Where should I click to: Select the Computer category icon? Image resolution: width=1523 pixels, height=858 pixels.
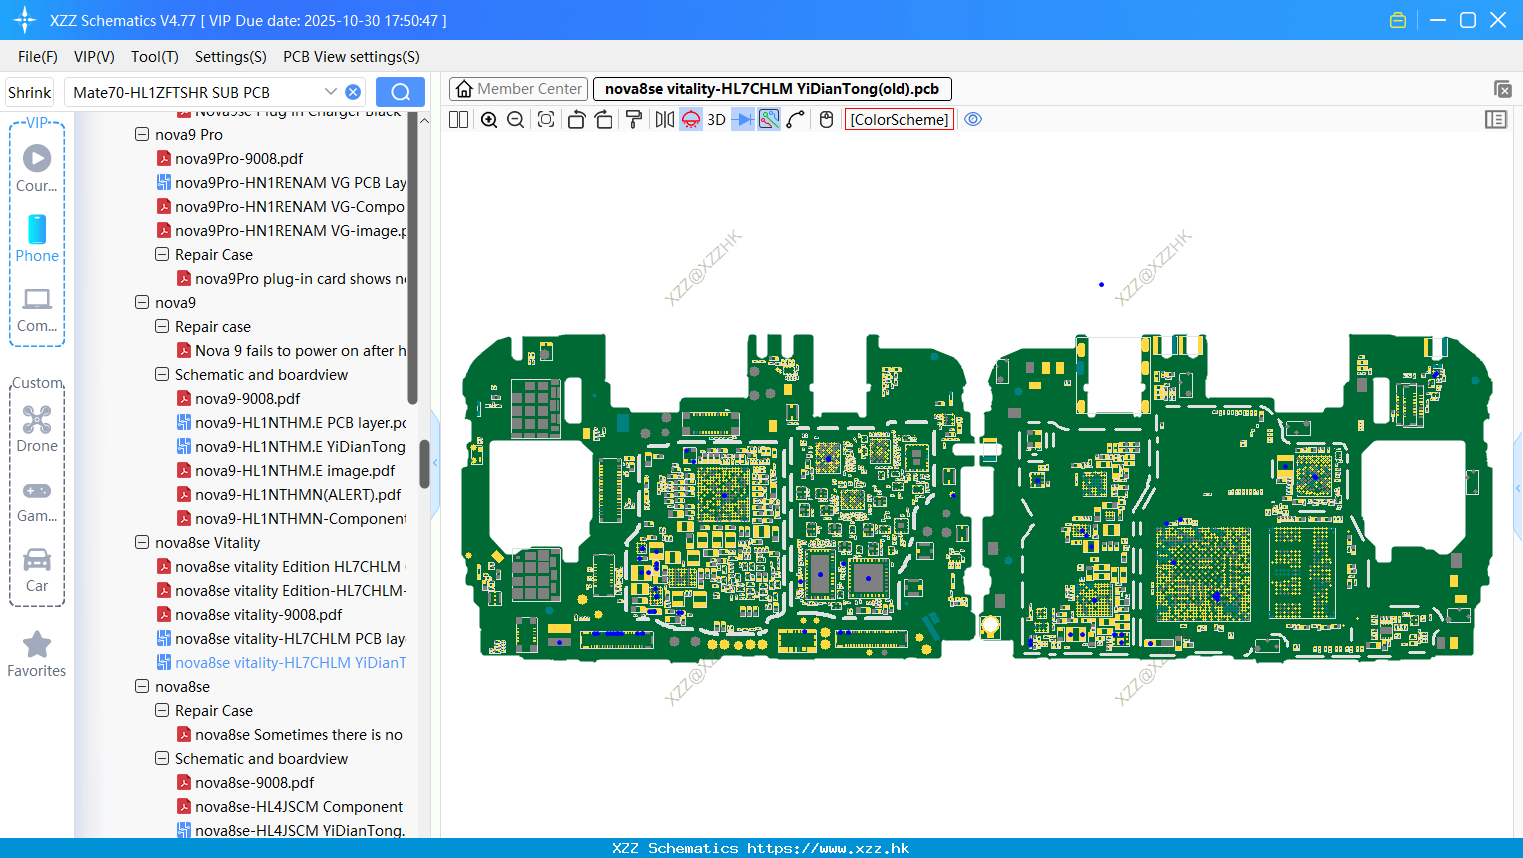point(37,309)
